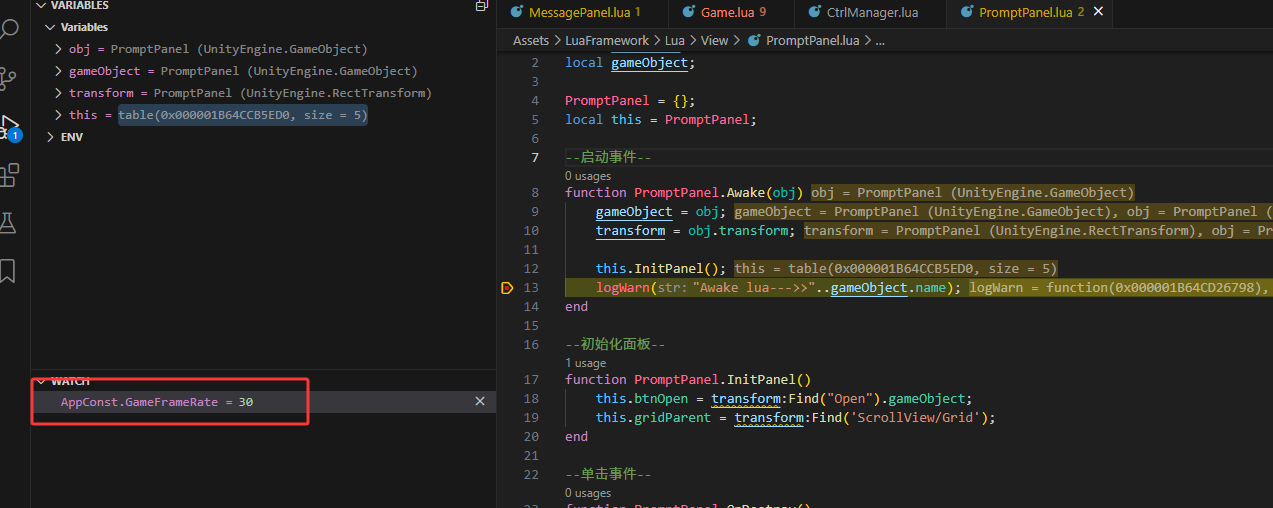Click the breadcrumb ellipsis symbol

pyautogui.click(x=880, y=41)
